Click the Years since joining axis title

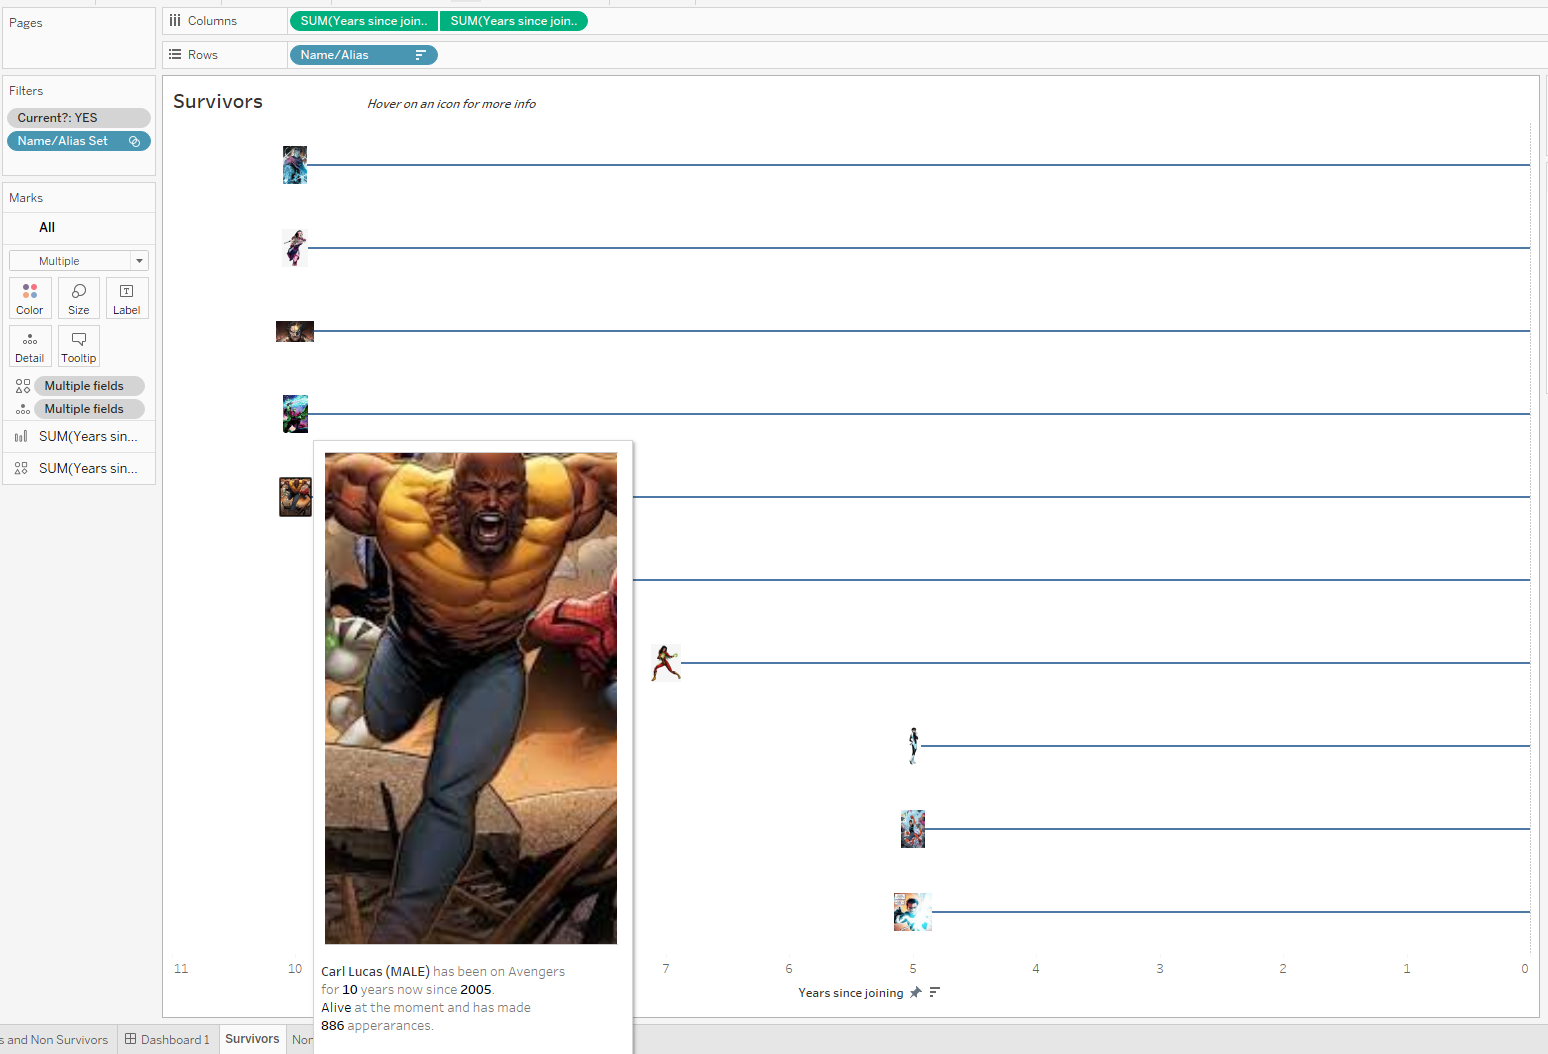click(851, 993)
